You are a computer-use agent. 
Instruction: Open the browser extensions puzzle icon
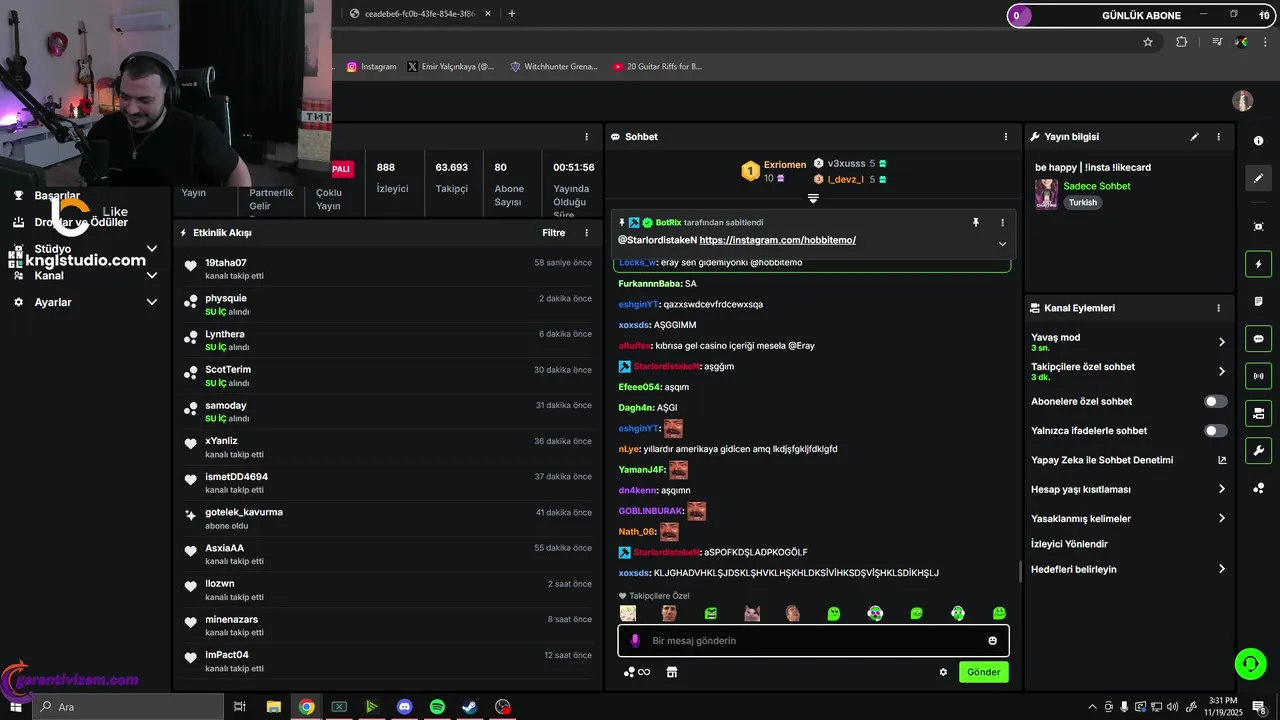[1182, 42]
